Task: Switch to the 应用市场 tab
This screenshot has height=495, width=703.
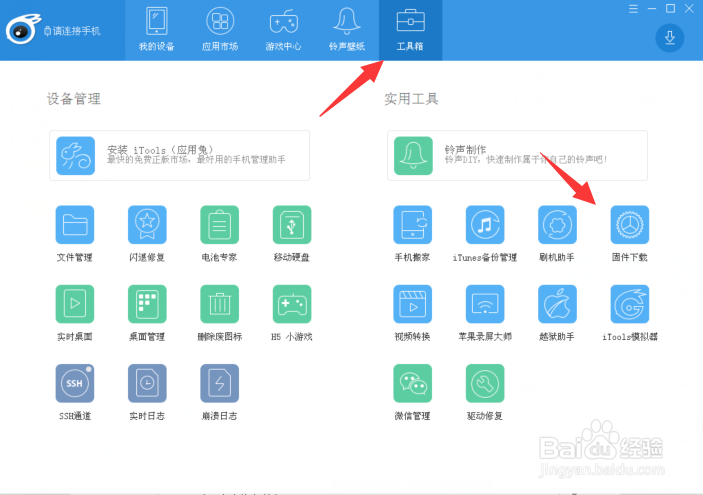Action: (220, 30)
